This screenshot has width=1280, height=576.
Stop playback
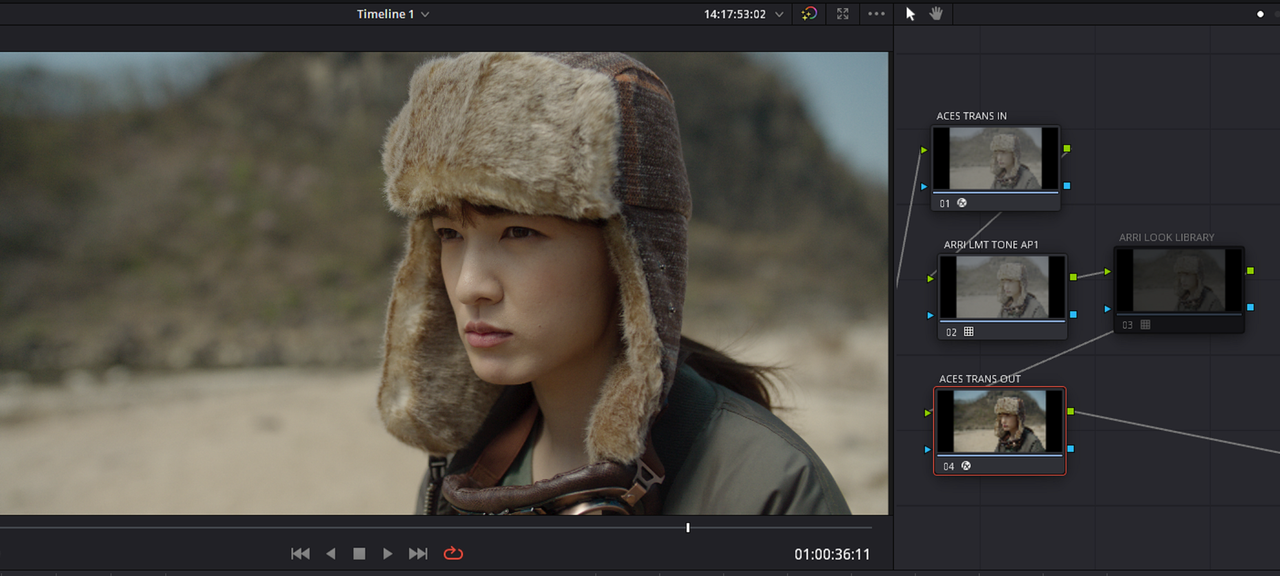[359, 553]
